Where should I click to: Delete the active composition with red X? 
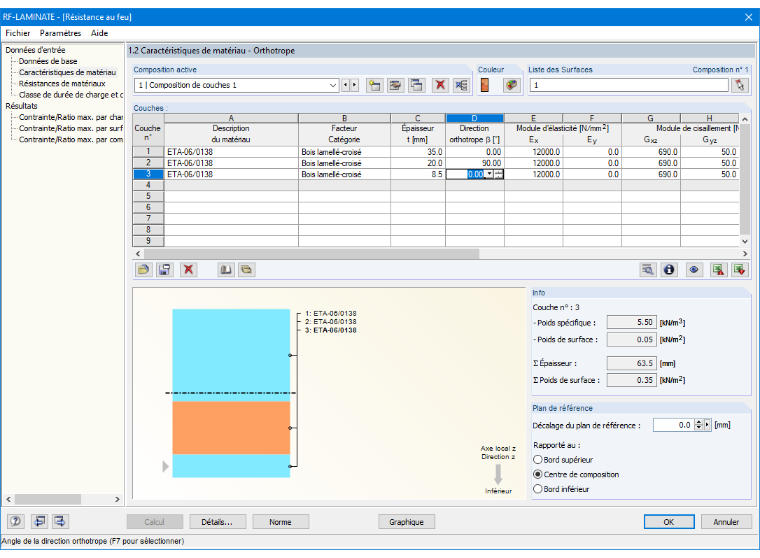tap(440, 85)
